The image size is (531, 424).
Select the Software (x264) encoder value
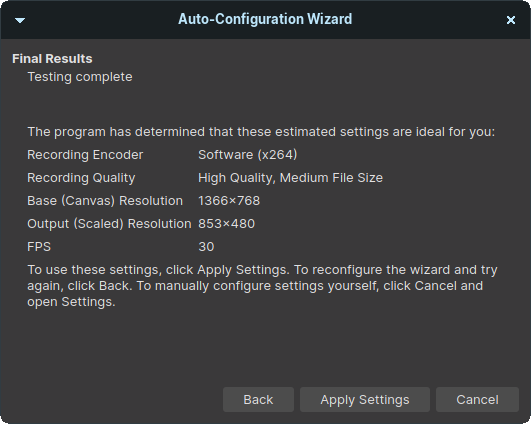[x=248, y=155]
